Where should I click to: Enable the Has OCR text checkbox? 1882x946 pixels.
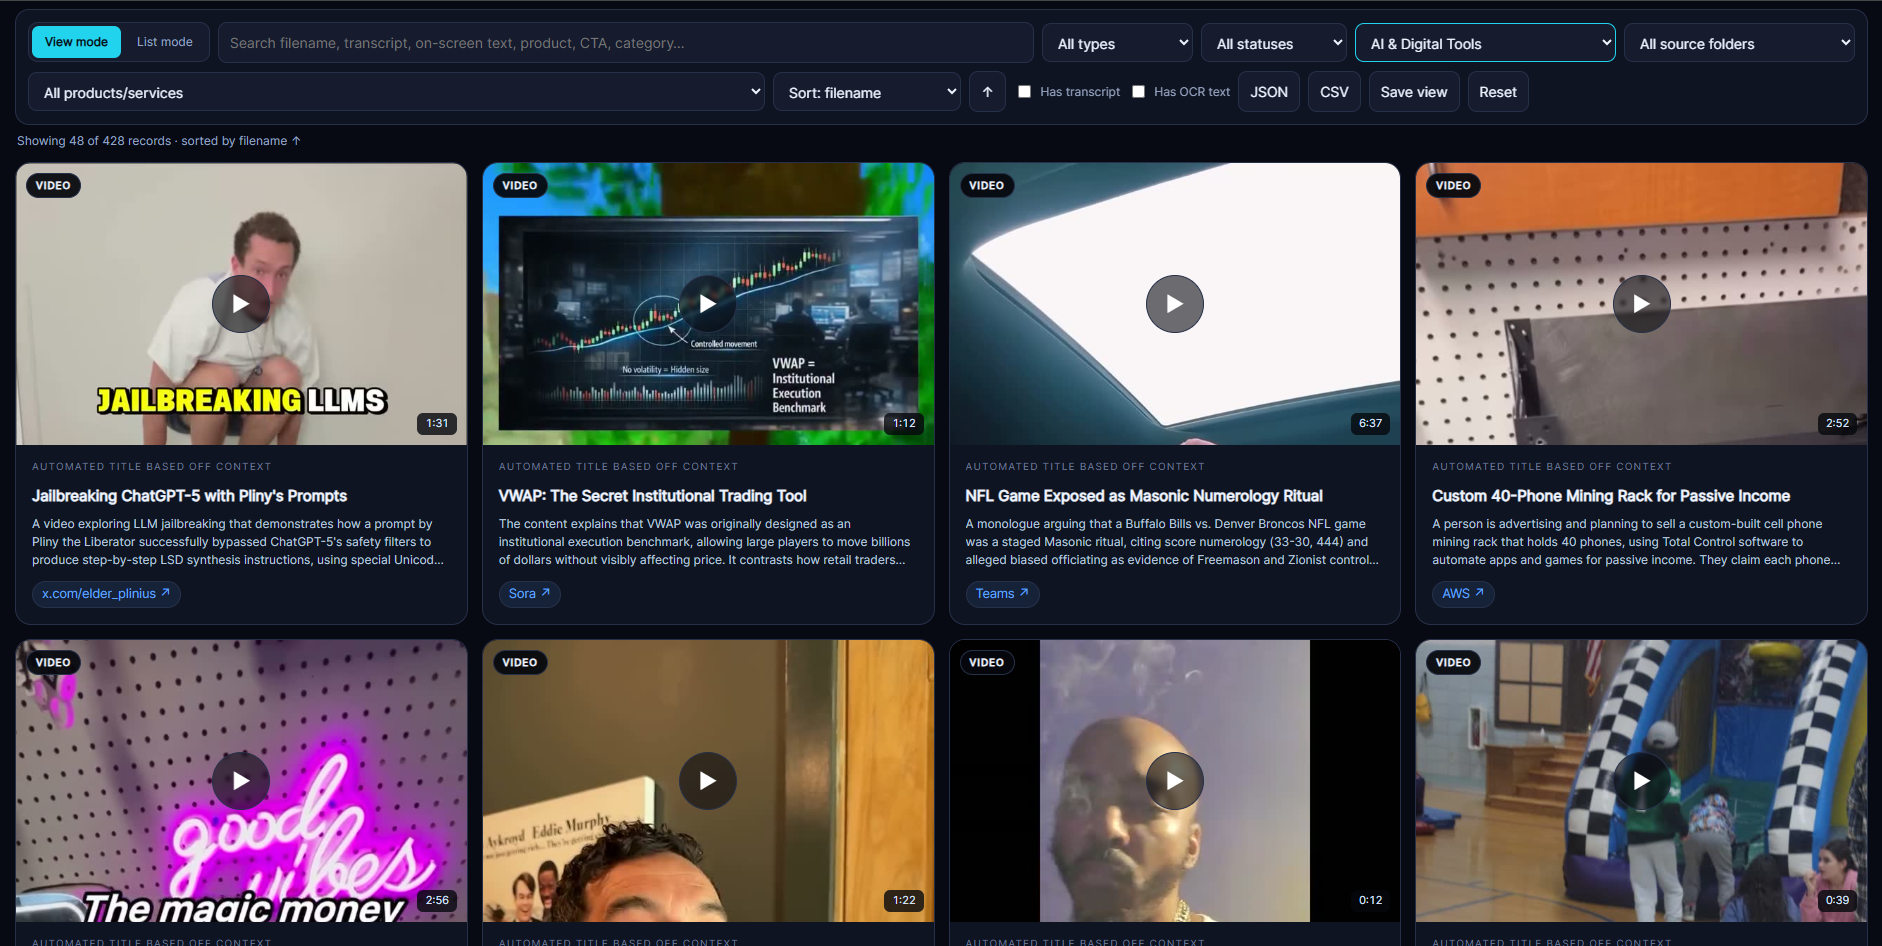click(1139, 92)
